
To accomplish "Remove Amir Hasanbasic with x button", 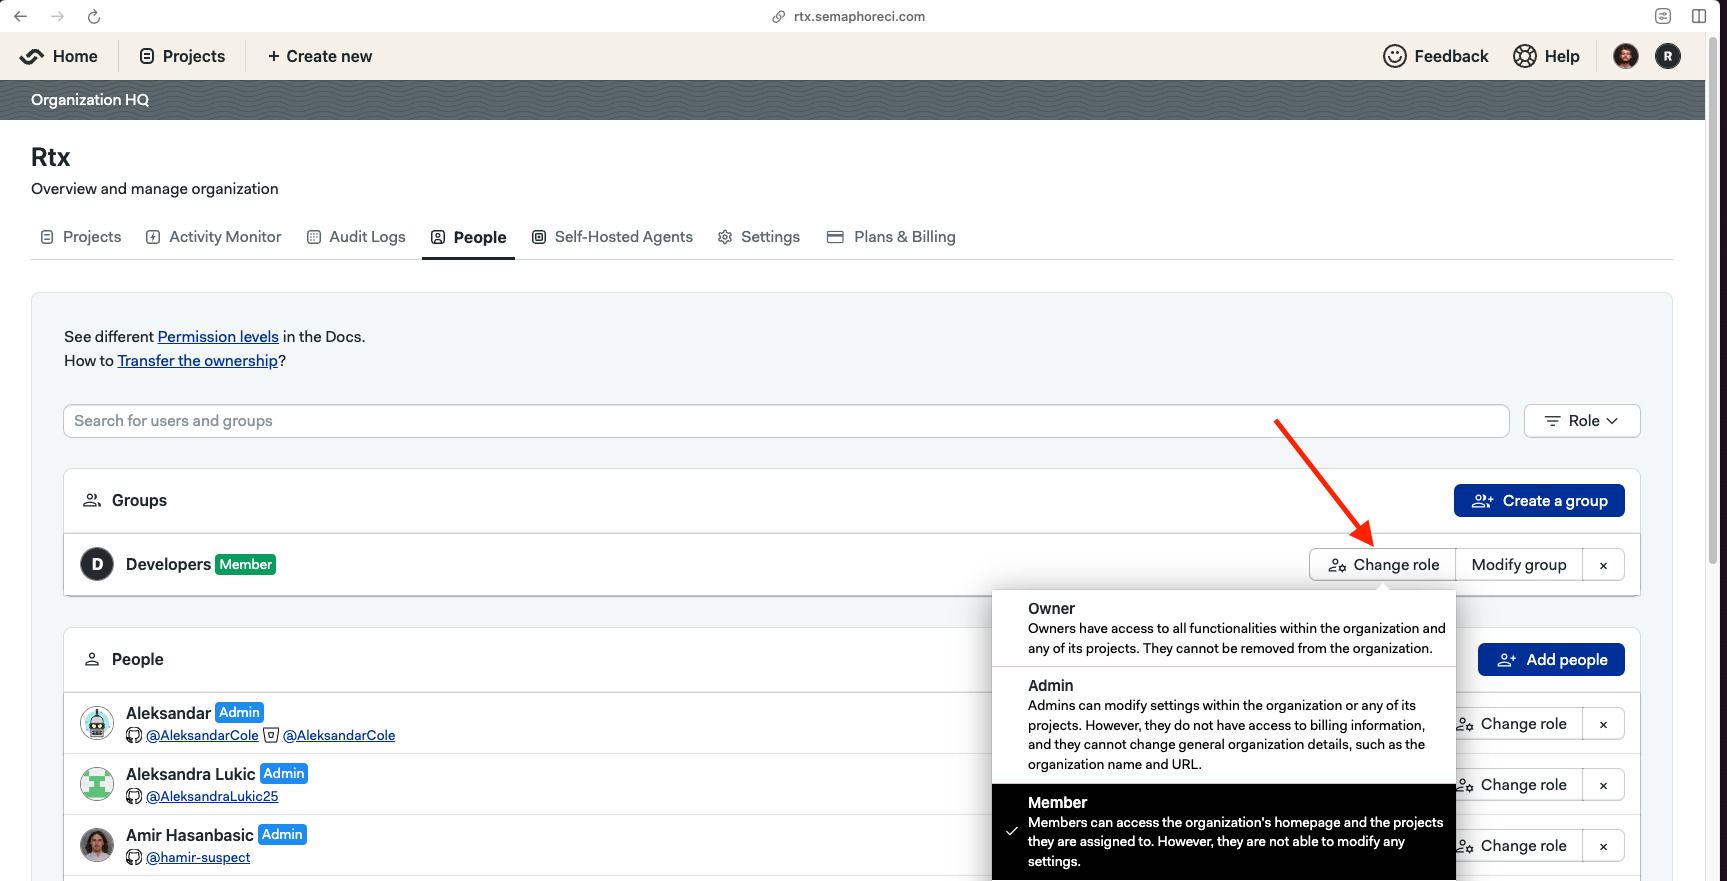I will coord(1603,846).
